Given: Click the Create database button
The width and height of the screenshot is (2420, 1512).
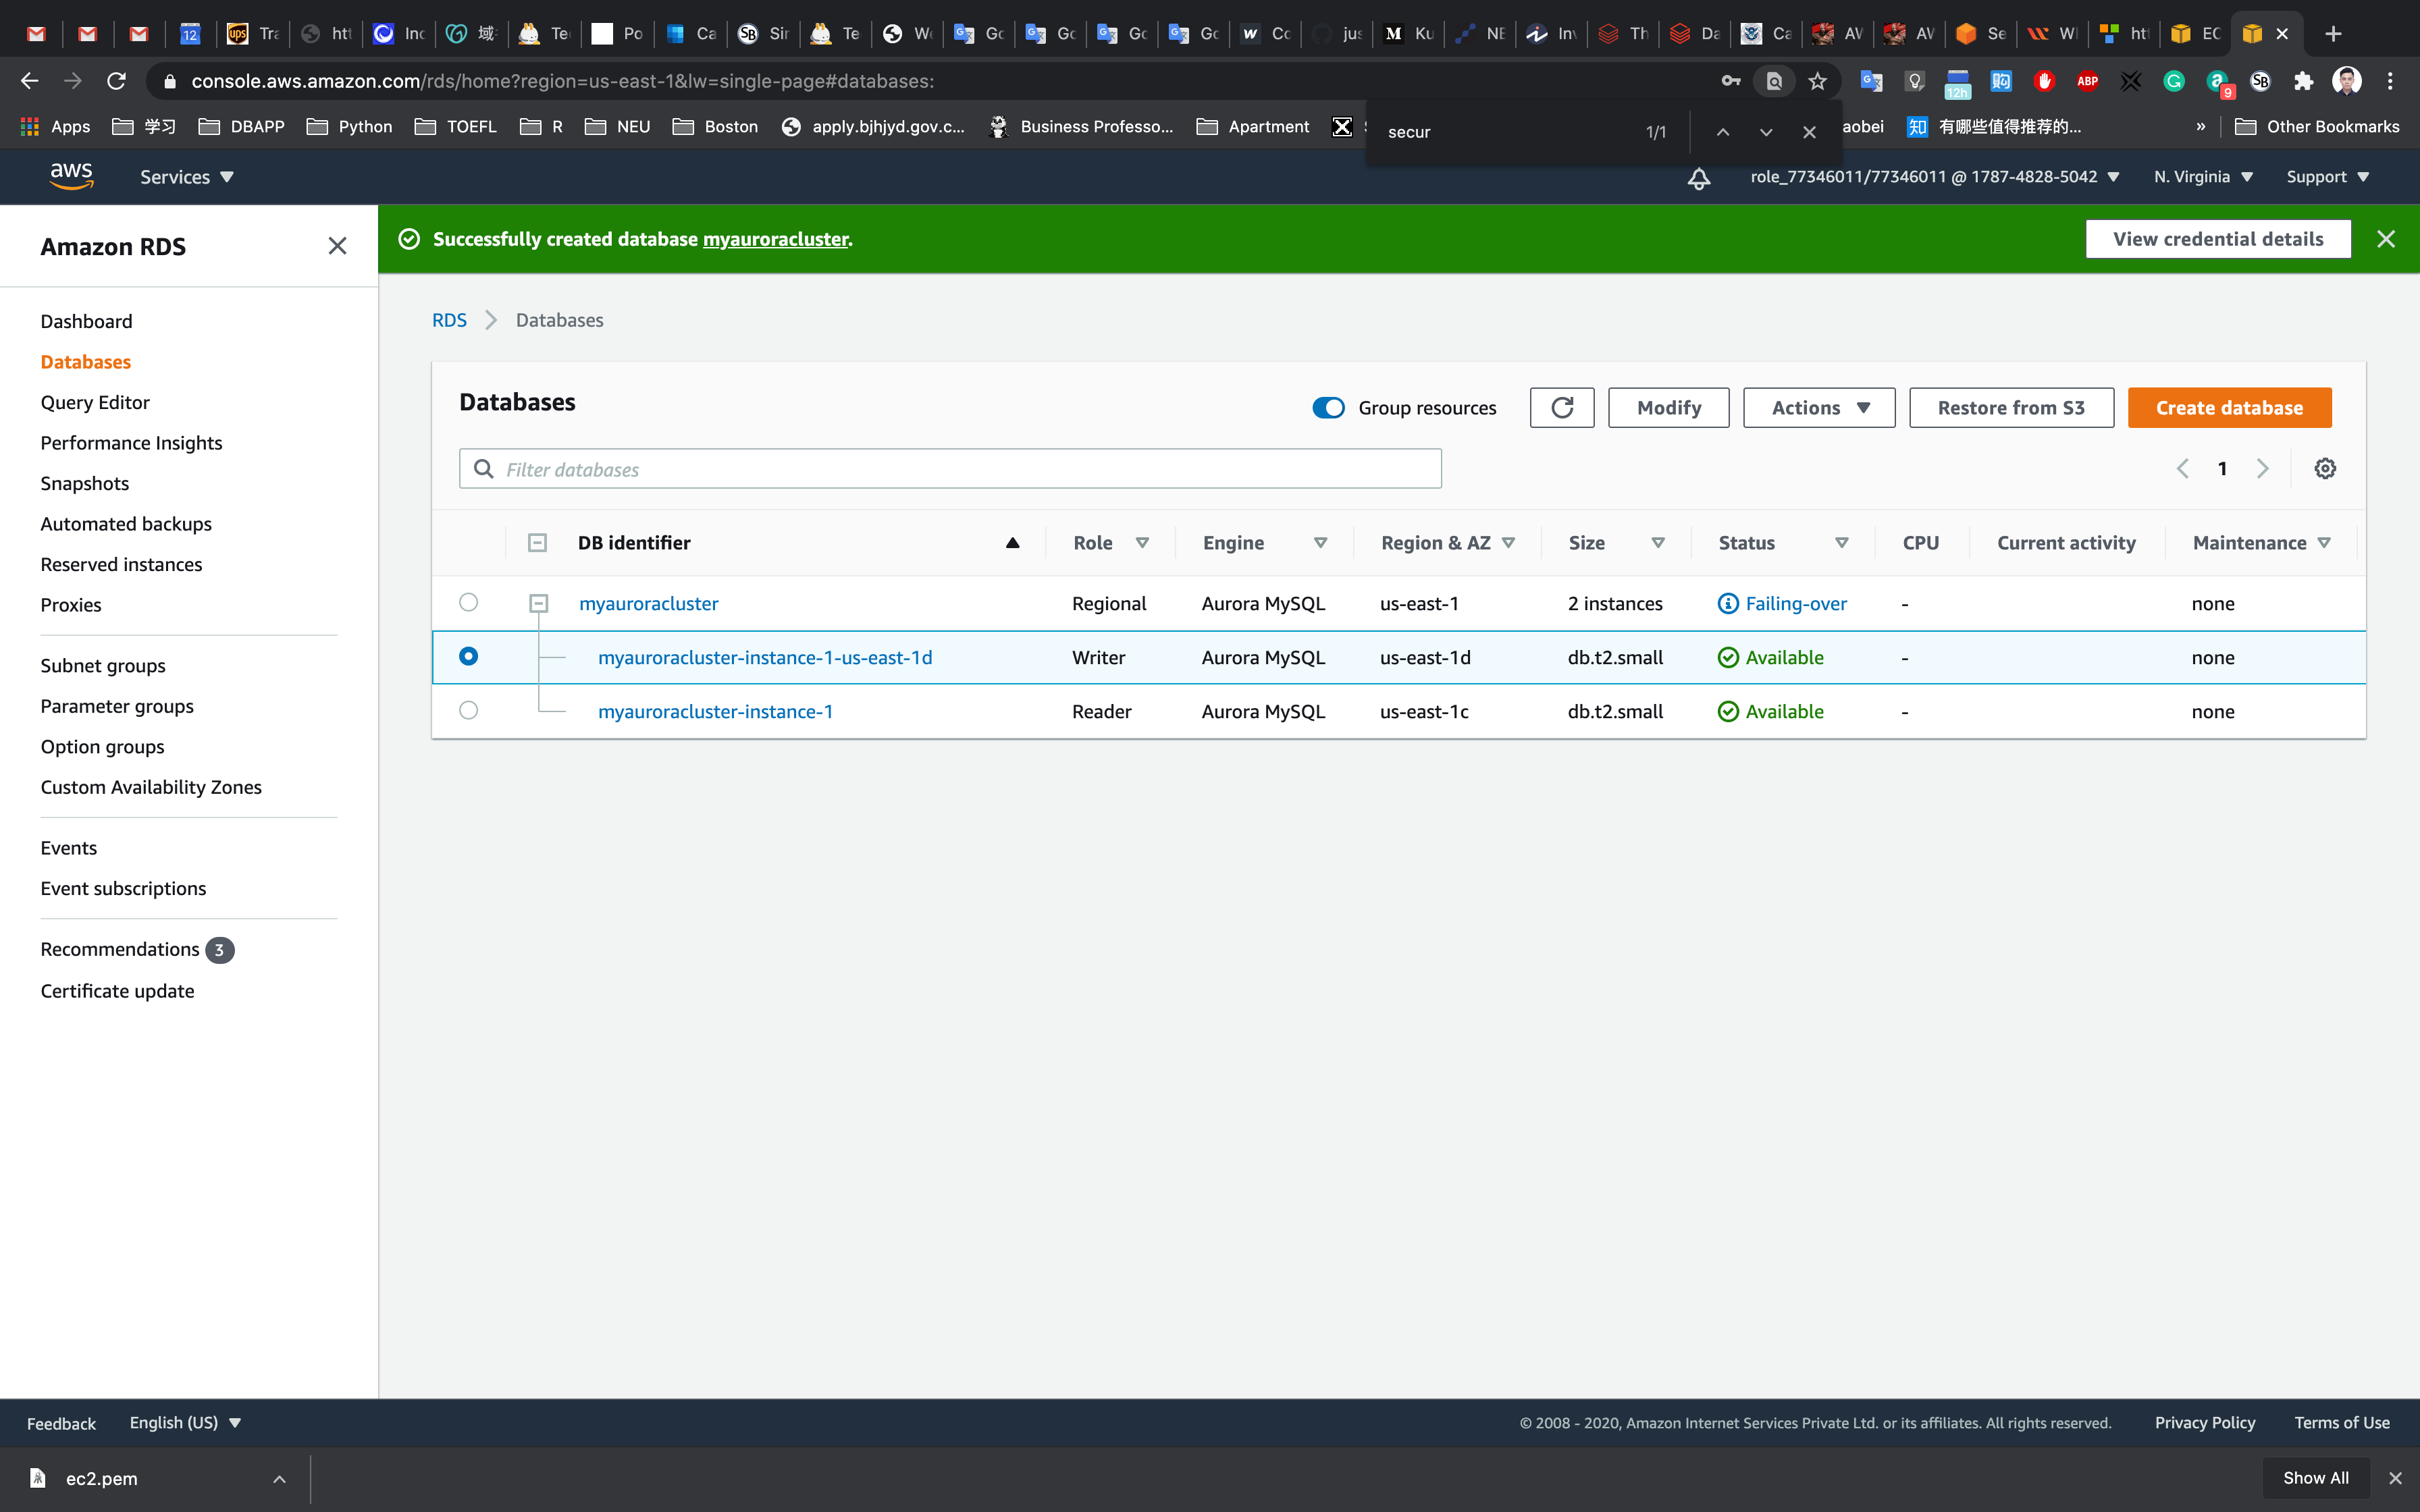Looking at the screenshot, I should tap(2229, 408).
